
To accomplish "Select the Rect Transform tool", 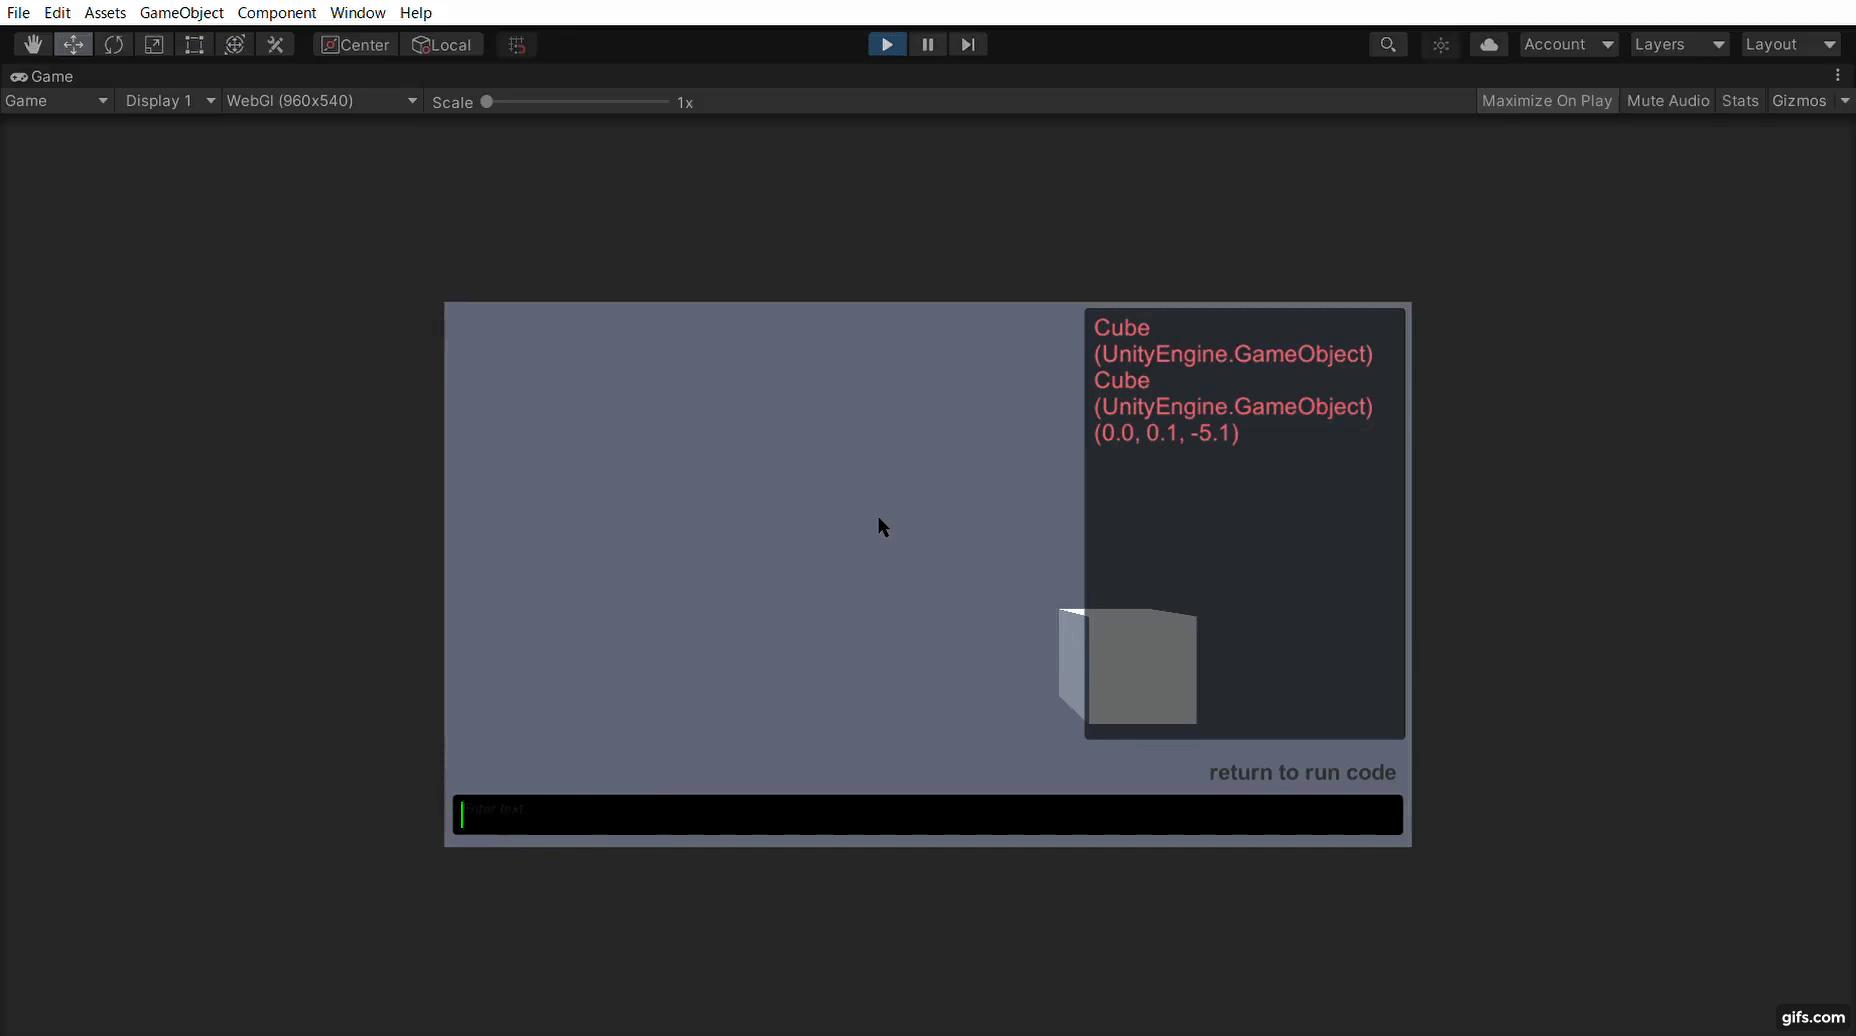I will tap(194, 44).
